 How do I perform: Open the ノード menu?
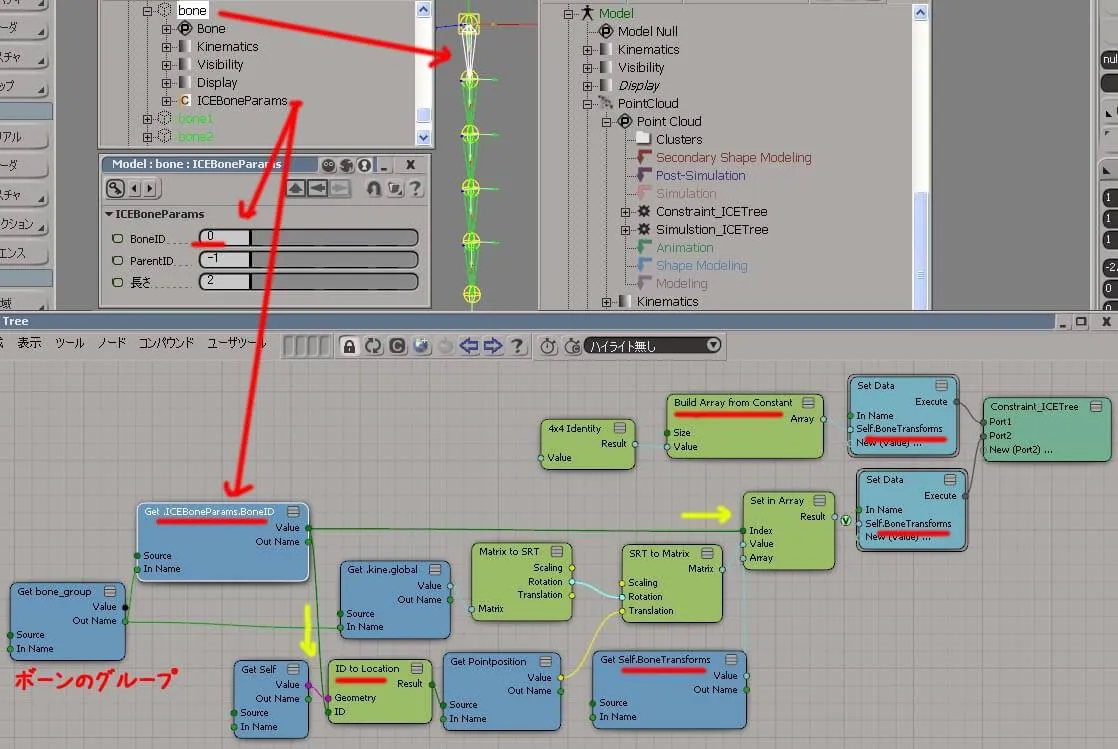pos(112,343)
